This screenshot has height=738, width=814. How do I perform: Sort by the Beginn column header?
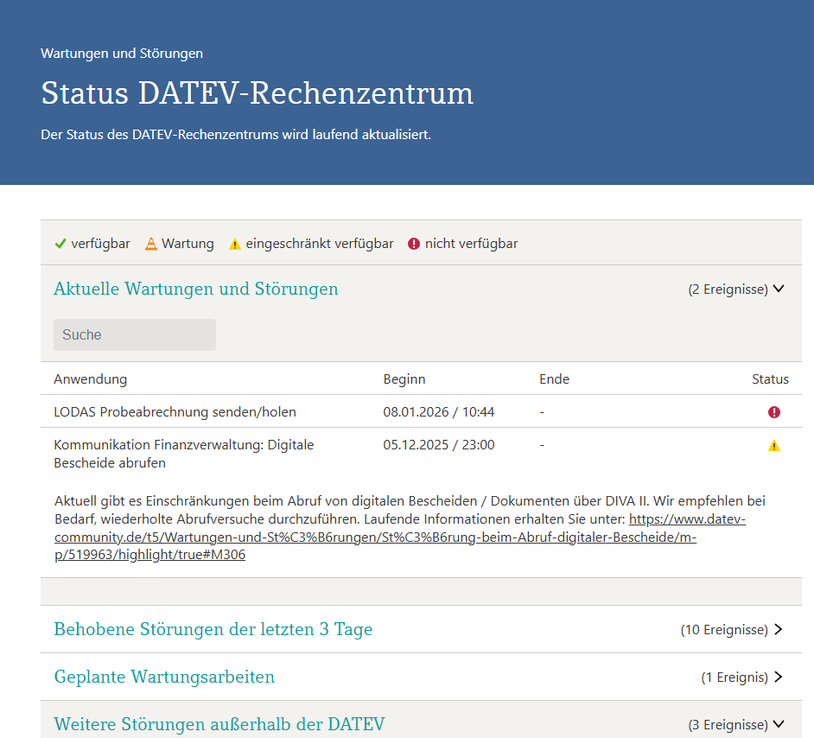point(404,379)
